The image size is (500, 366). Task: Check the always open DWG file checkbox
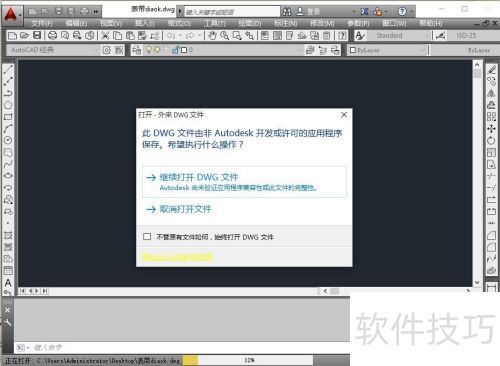147,237
